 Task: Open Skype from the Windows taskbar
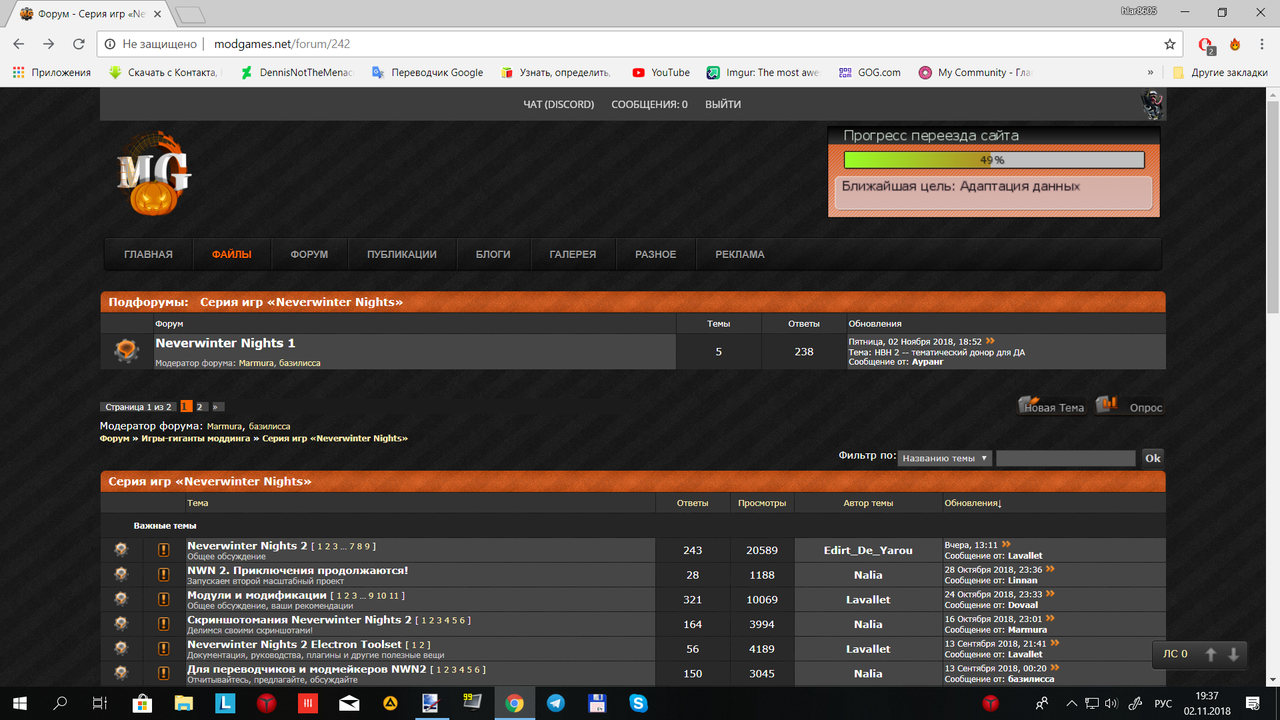[638, 703]
